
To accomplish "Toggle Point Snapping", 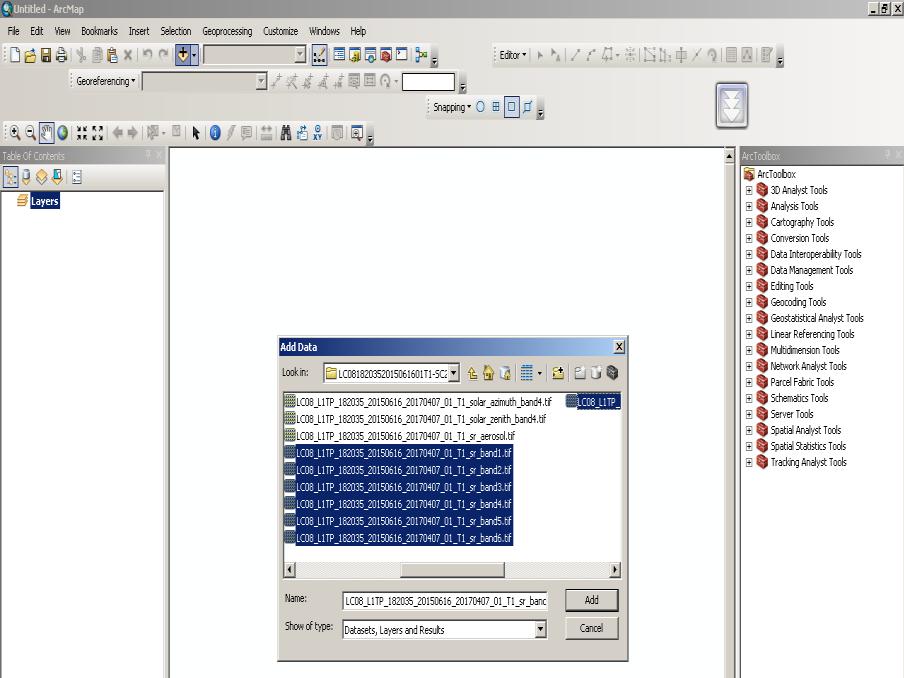I will [x=480, y=107].
